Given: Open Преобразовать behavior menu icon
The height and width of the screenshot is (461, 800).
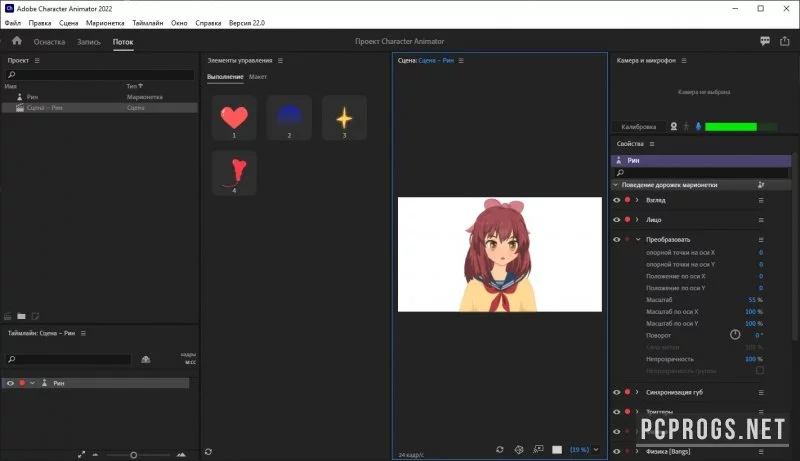Looking at the screenshot, I should coord(761,240).
